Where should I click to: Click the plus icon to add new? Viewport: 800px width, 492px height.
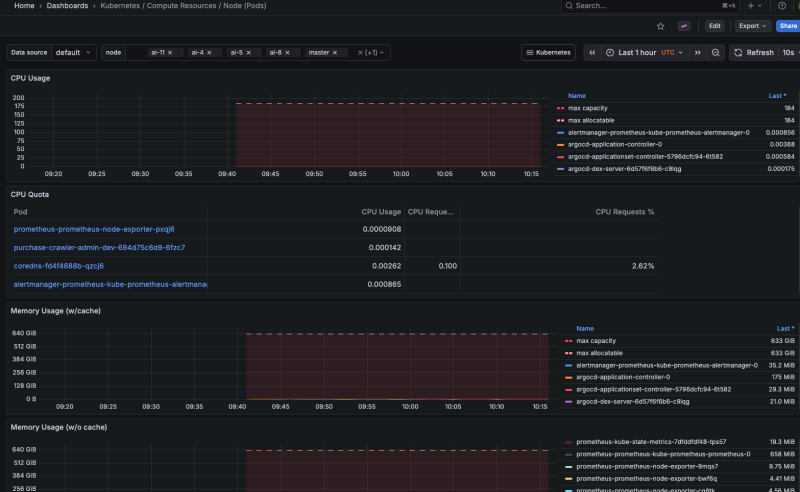tap(752, 5)
